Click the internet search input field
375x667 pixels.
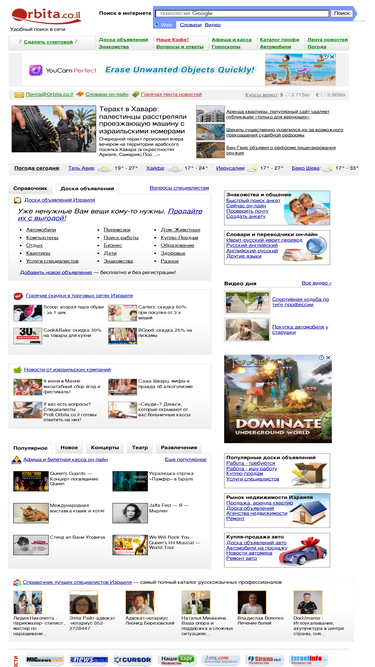pos(242,14)
